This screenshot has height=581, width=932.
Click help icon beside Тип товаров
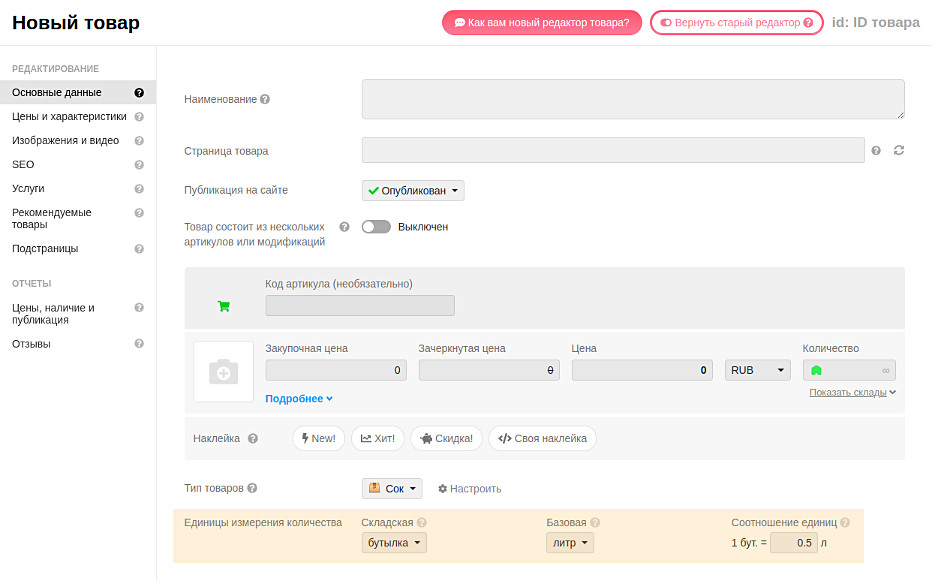click(x=252, y=489)
